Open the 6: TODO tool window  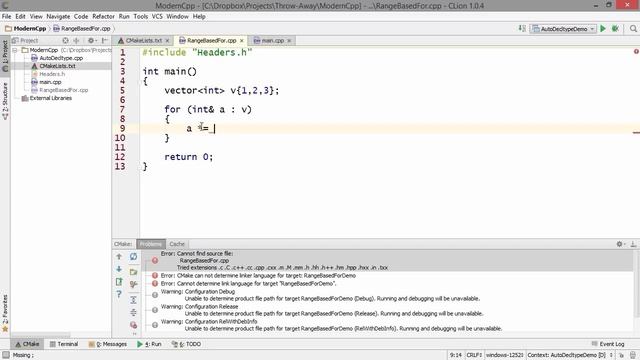point(186,344)
